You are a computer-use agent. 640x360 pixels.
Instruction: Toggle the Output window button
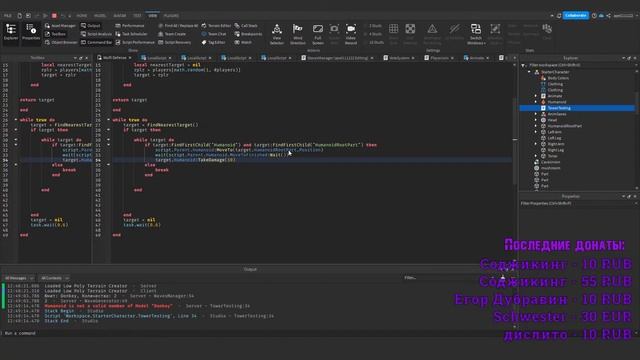pos(91,26)
